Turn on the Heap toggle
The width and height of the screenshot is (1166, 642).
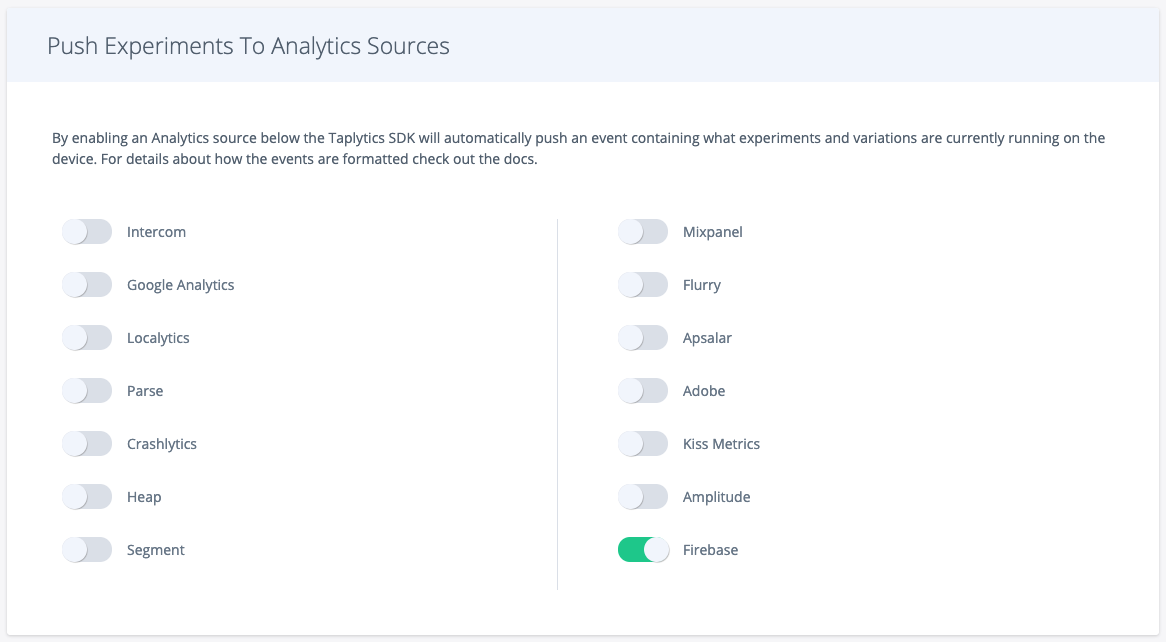click(x=87, y=496)
